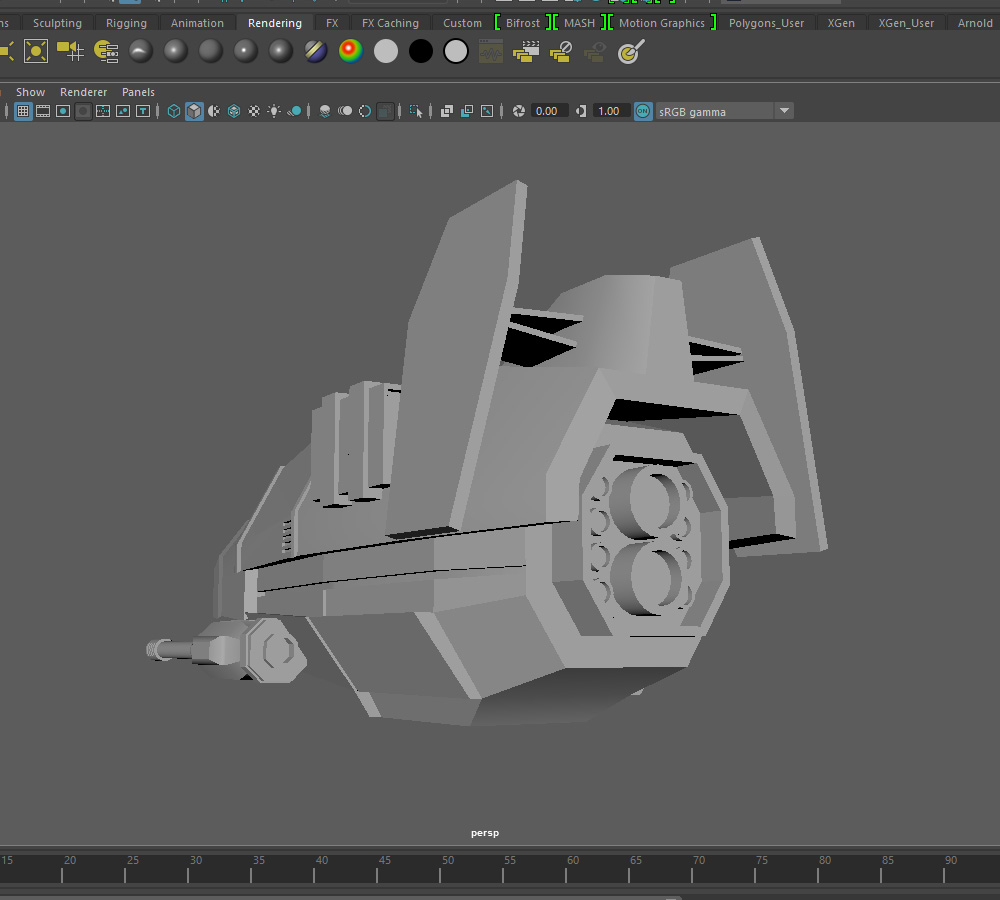
Task: Click the Hypershade shelf icon
Action: pyautogui.click(x=106, y=51)
